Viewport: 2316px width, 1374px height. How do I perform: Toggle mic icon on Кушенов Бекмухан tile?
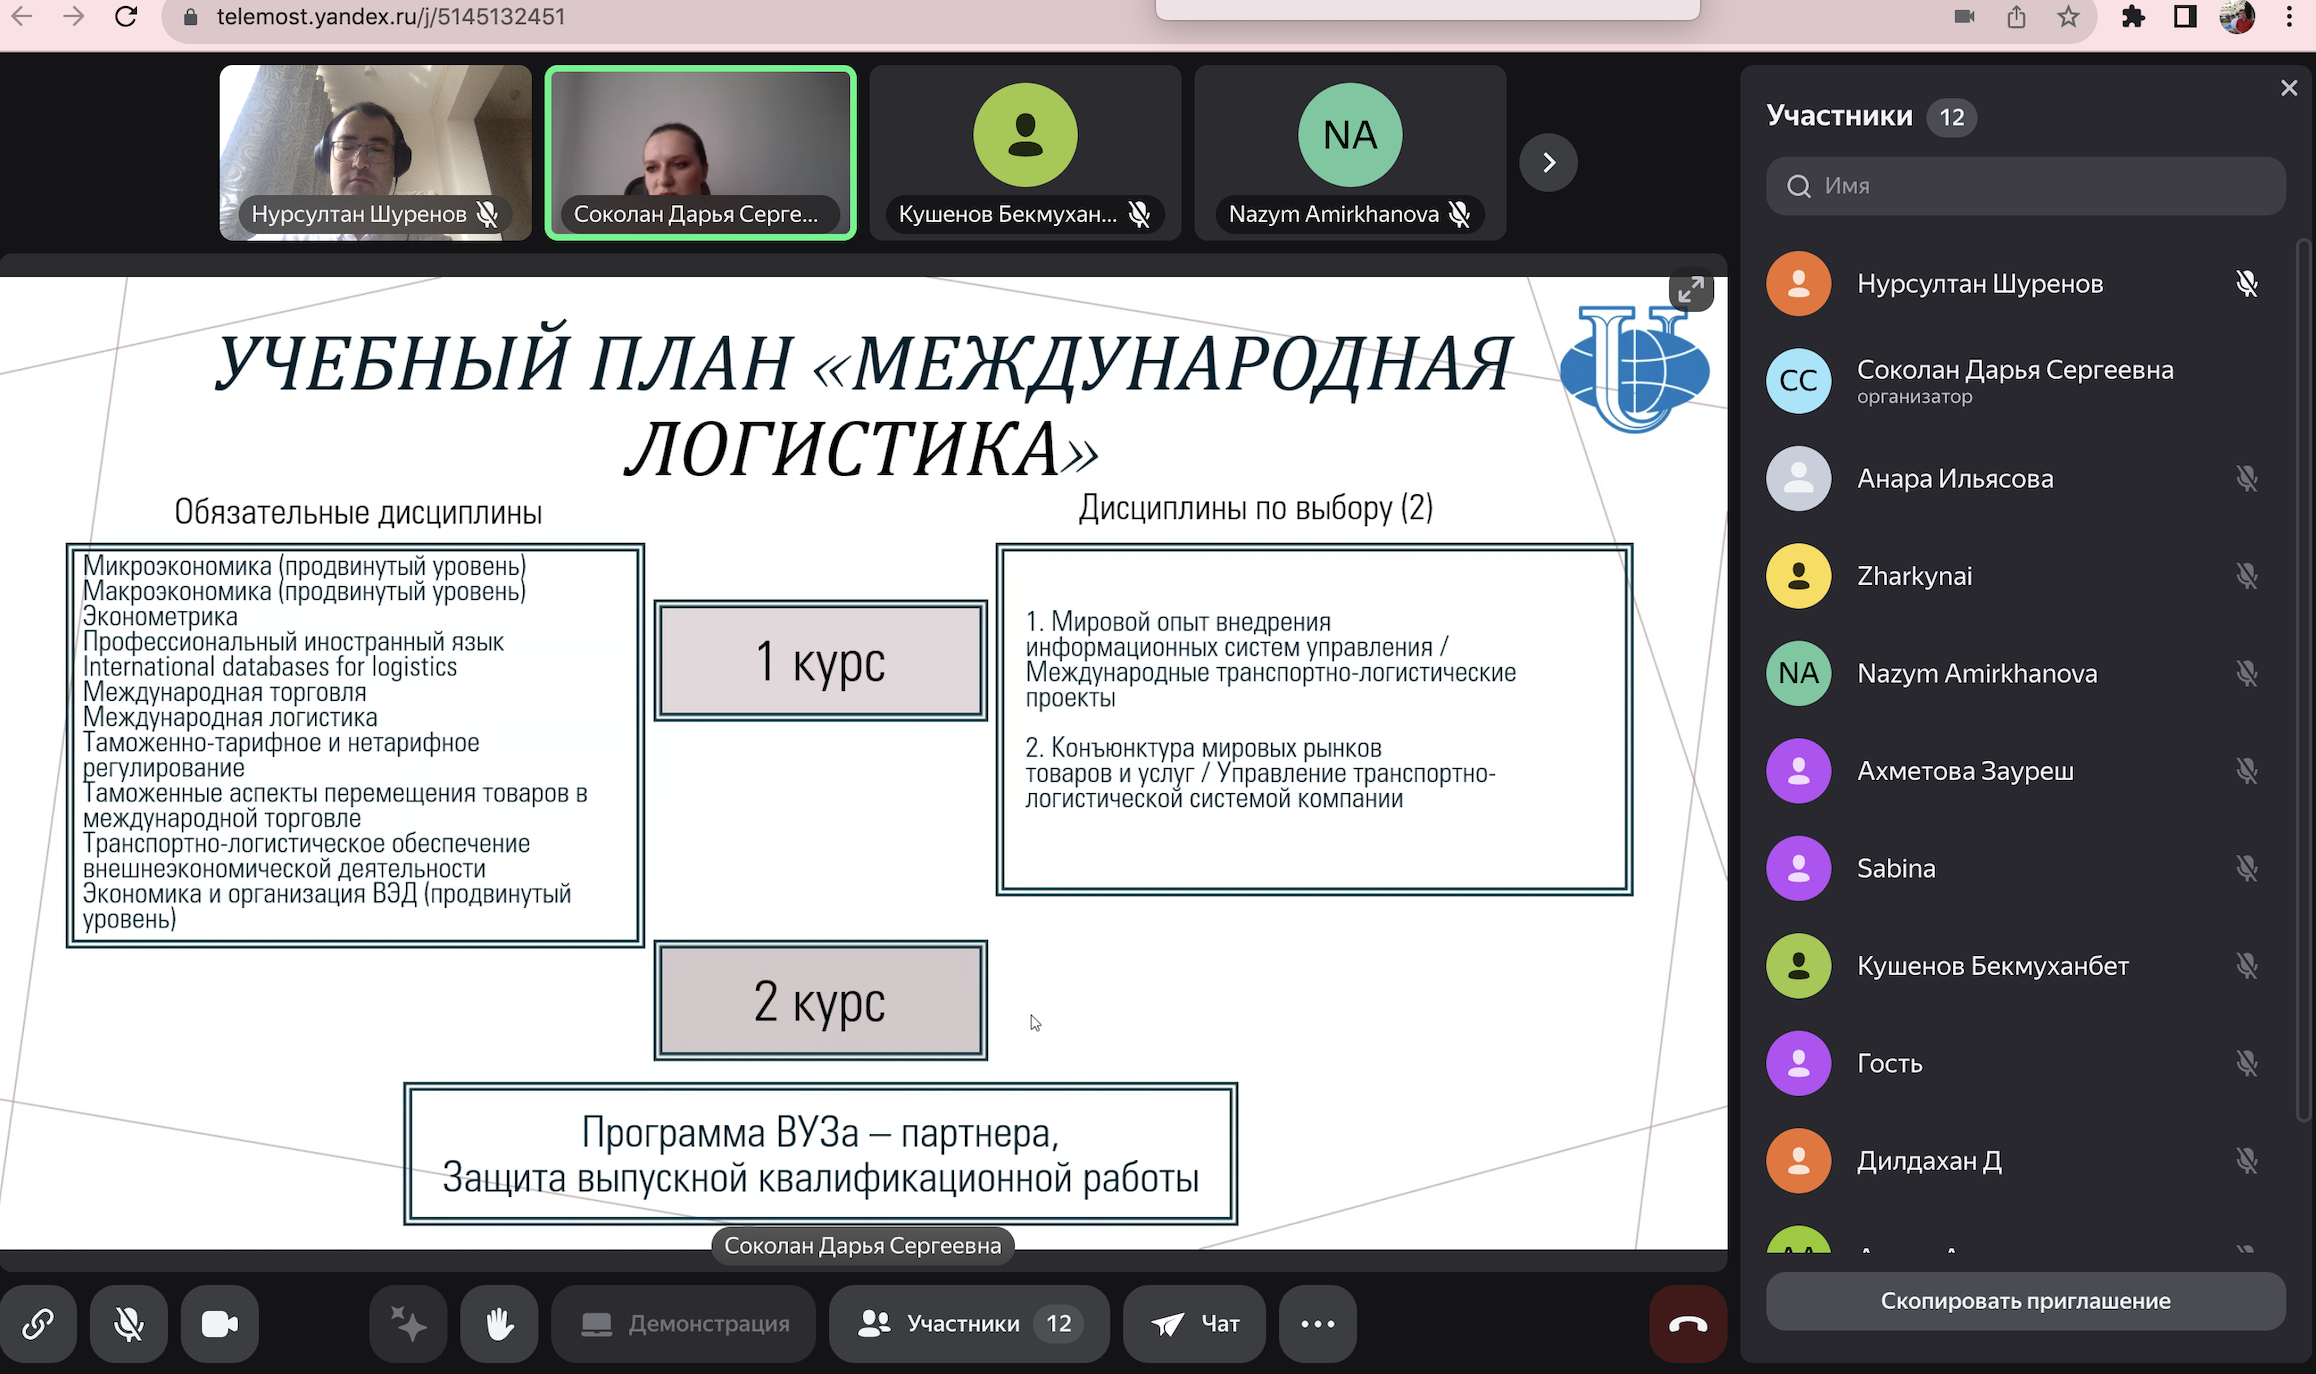[1139, 213]
